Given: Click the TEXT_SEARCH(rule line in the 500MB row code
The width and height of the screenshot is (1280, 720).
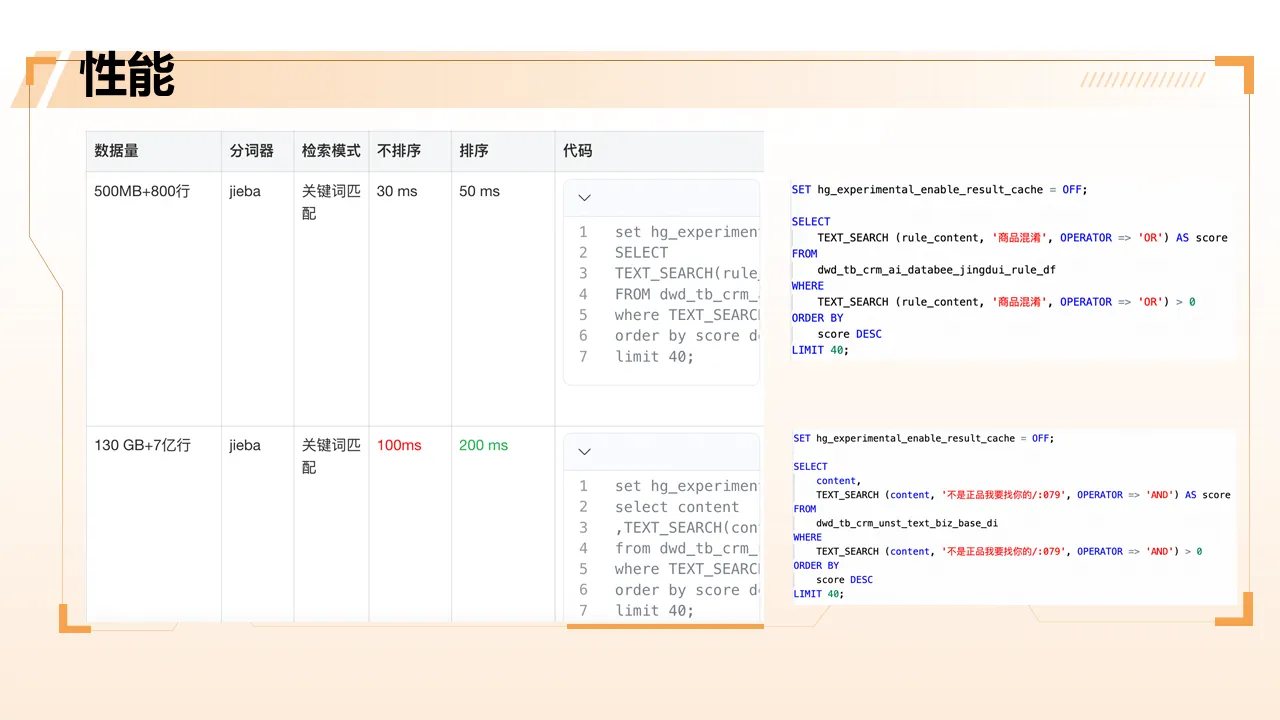Looking at the screenshot, I should click(x=687, y=273).
